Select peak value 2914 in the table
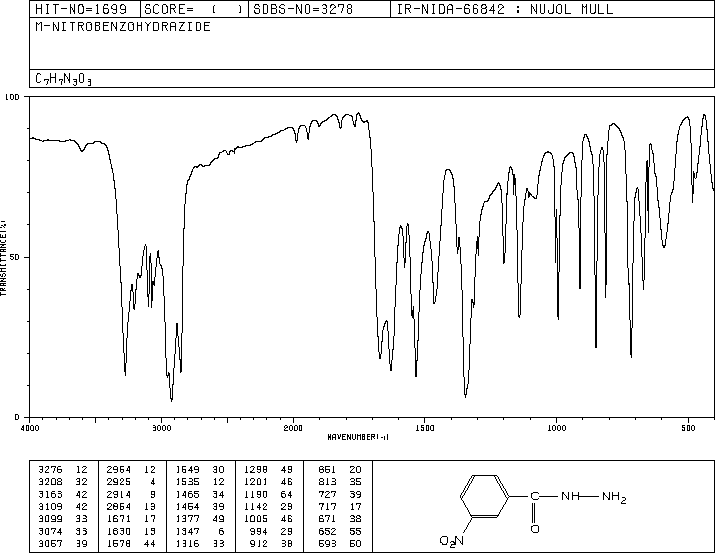Image resolution: width=715 pixels, height=553 pixels. (x=119, y=494)
